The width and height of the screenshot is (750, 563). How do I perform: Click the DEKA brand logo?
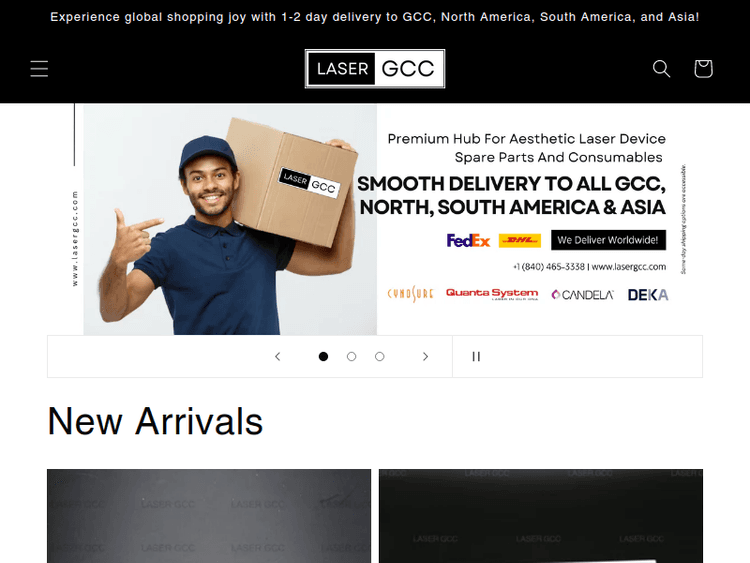648,295
